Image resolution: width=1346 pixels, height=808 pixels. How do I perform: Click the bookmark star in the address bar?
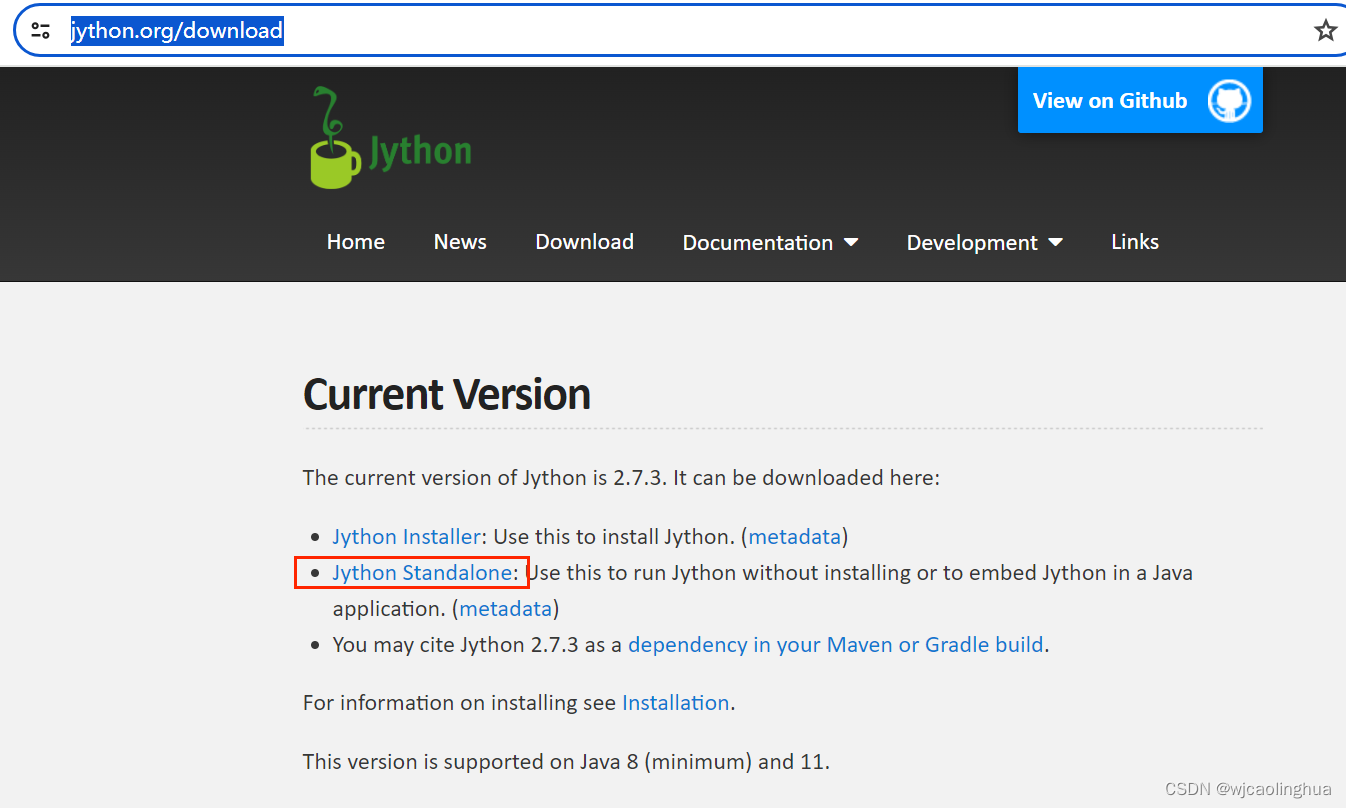[x=1325, y=30]
